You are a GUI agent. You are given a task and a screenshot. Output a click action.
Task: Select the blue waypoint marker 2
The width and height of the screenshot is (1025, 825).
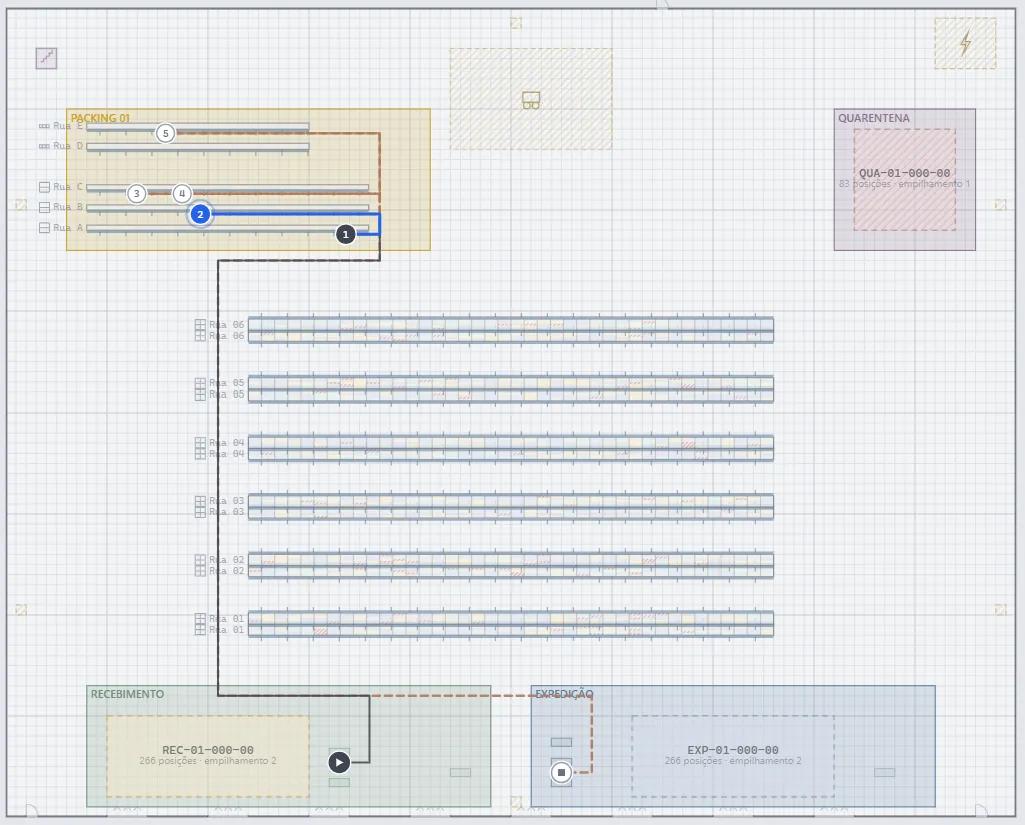point(201,214)
